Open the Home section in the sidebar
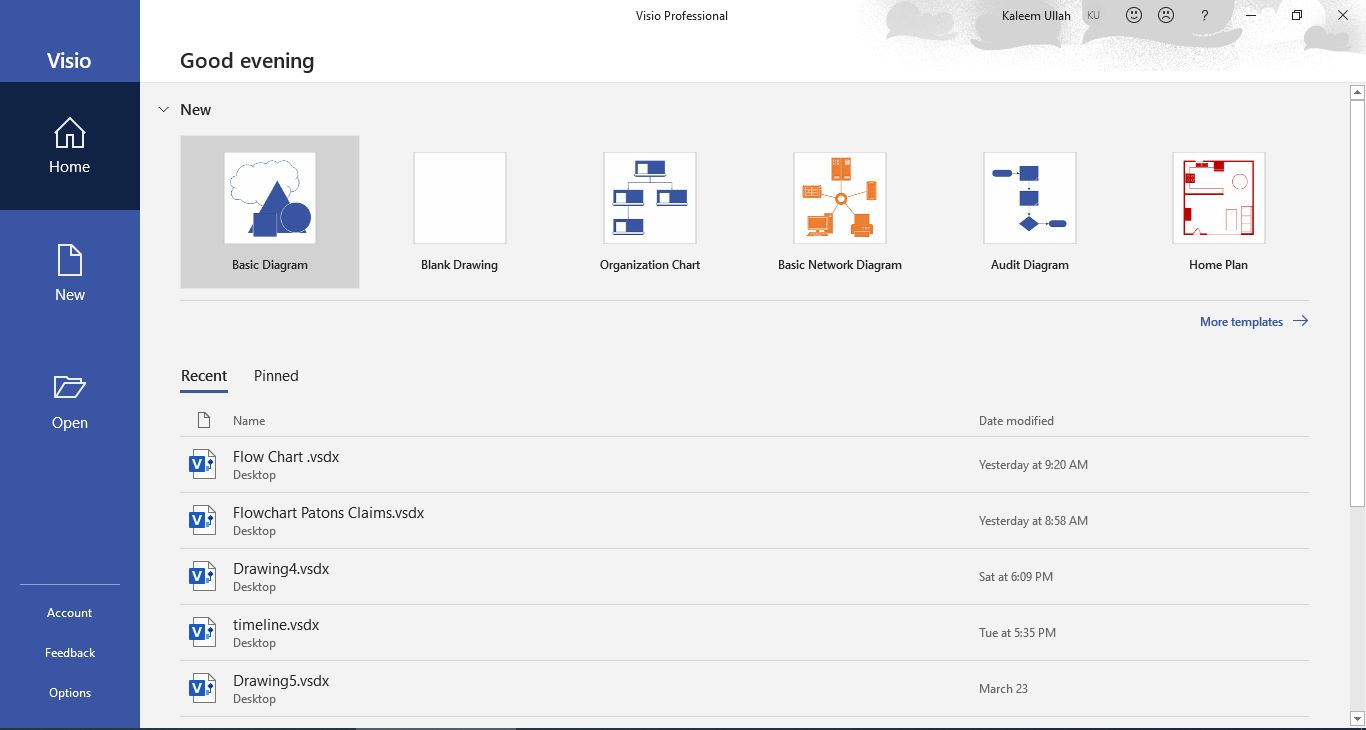Viewport: 1366px width, 730px height. [69, 145]
